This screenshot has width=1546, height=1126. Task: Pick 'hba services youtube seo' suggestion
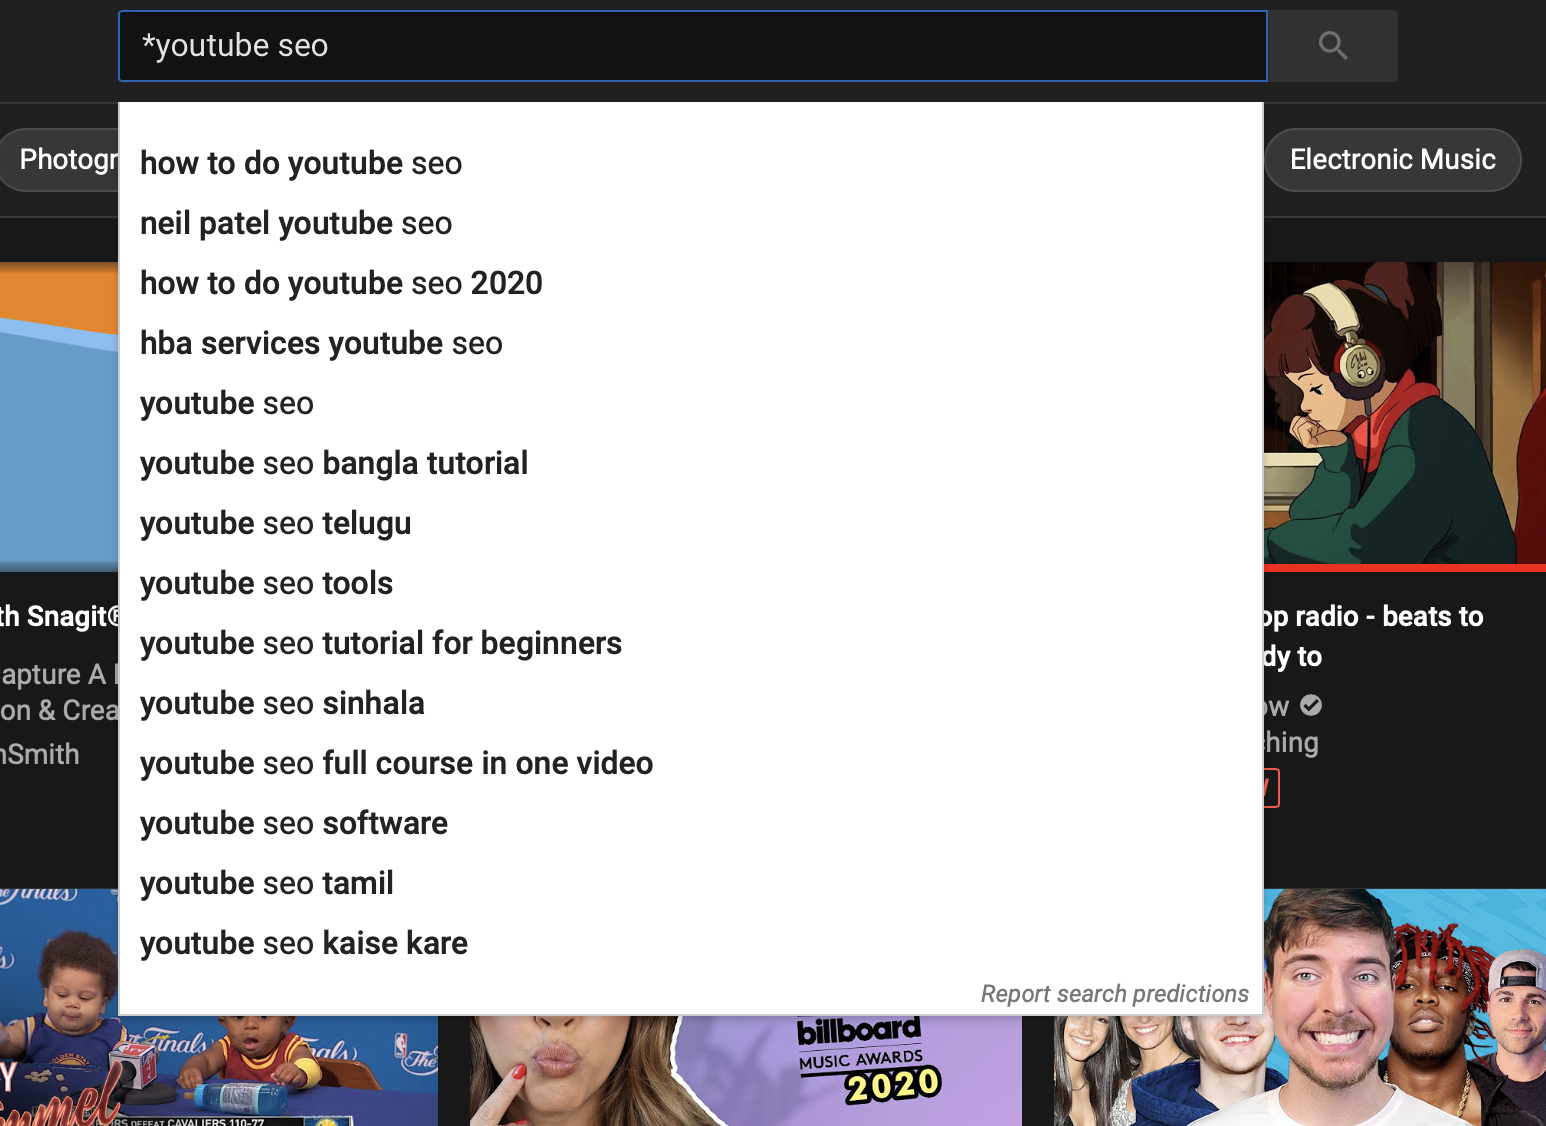point(691,343)
